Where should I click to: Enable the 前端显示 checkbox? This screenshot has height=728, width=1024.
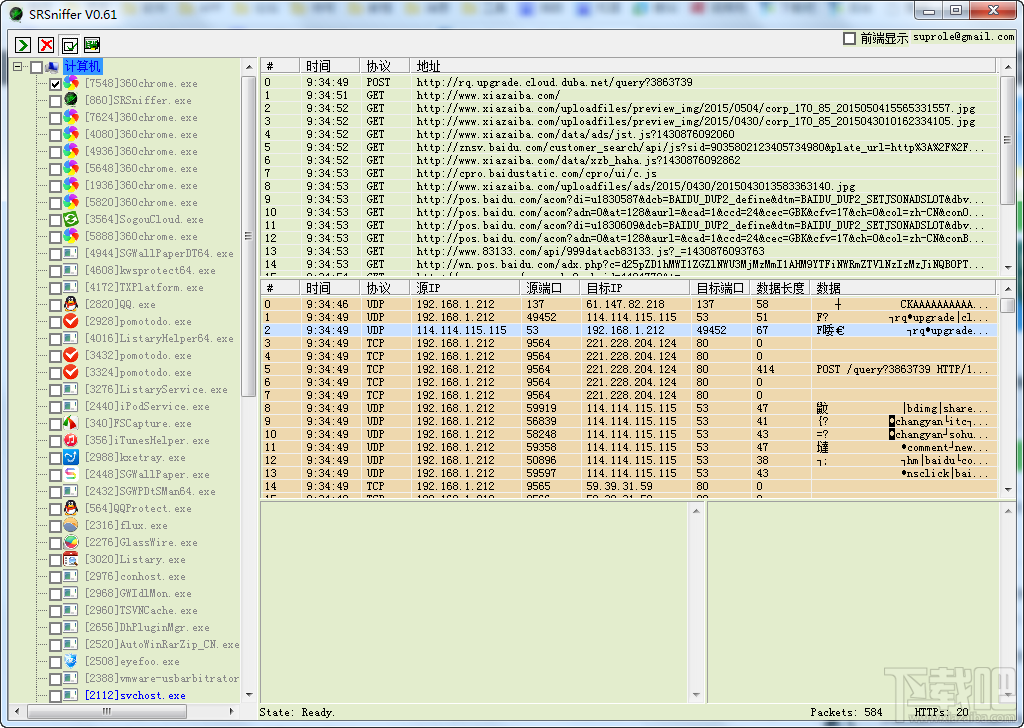[x=849, y=38]
